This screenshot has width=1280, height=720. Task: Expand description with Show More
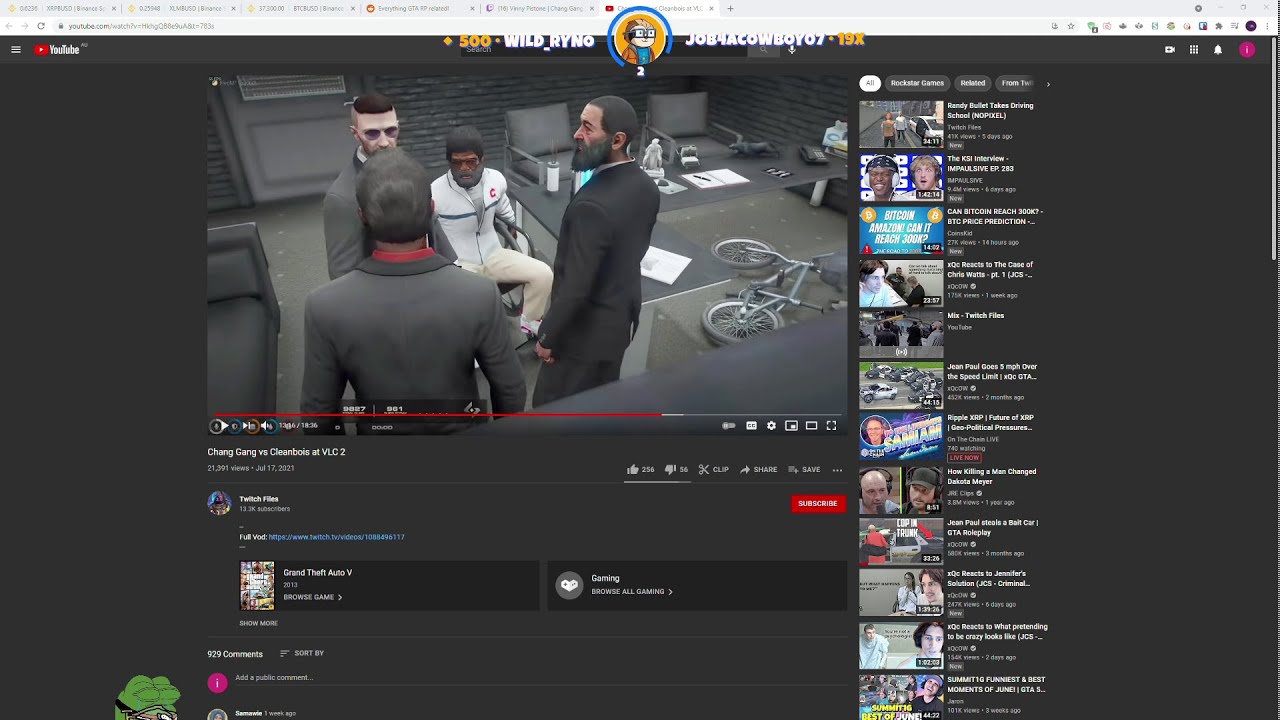(258, 623)
